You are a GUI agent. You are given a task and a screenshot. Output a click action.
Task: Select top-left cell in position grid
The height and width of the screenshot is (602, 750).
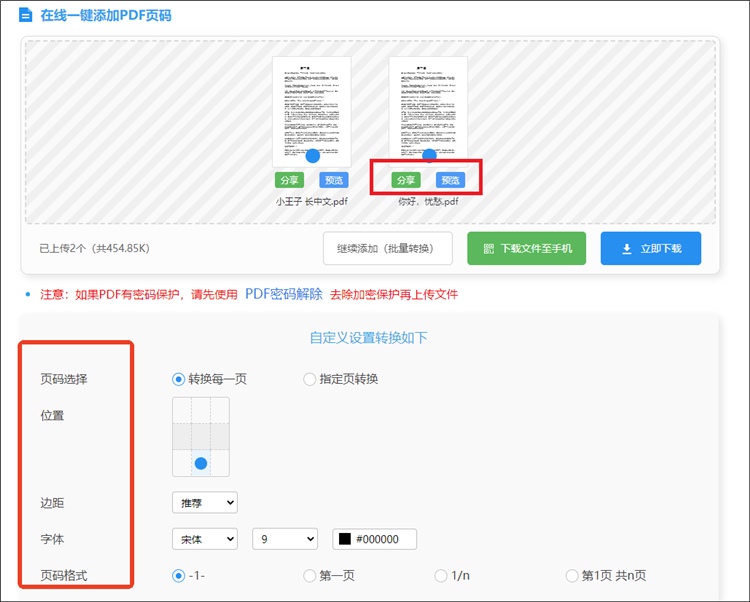tap(182, 410)
